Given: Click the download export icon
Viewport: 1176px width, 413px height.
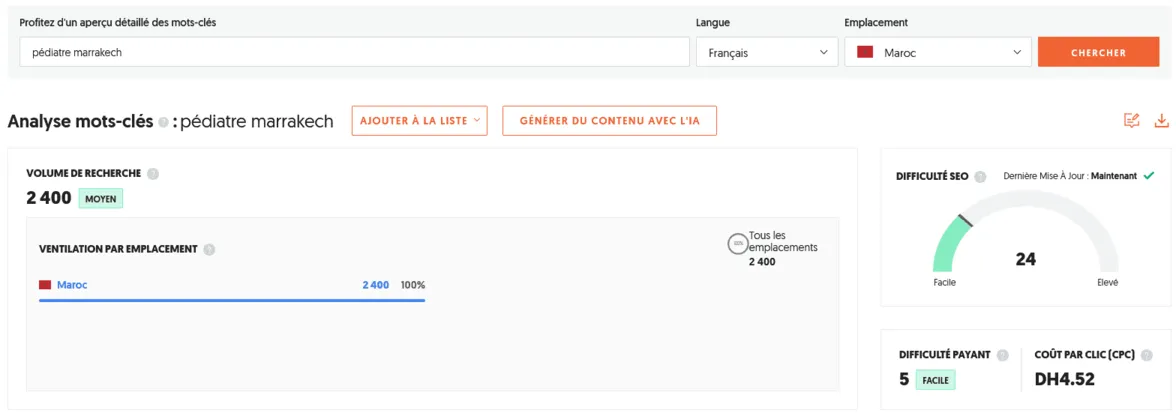Looking at the screenshot, I should pyautogui.click(x=1161, y=121).
